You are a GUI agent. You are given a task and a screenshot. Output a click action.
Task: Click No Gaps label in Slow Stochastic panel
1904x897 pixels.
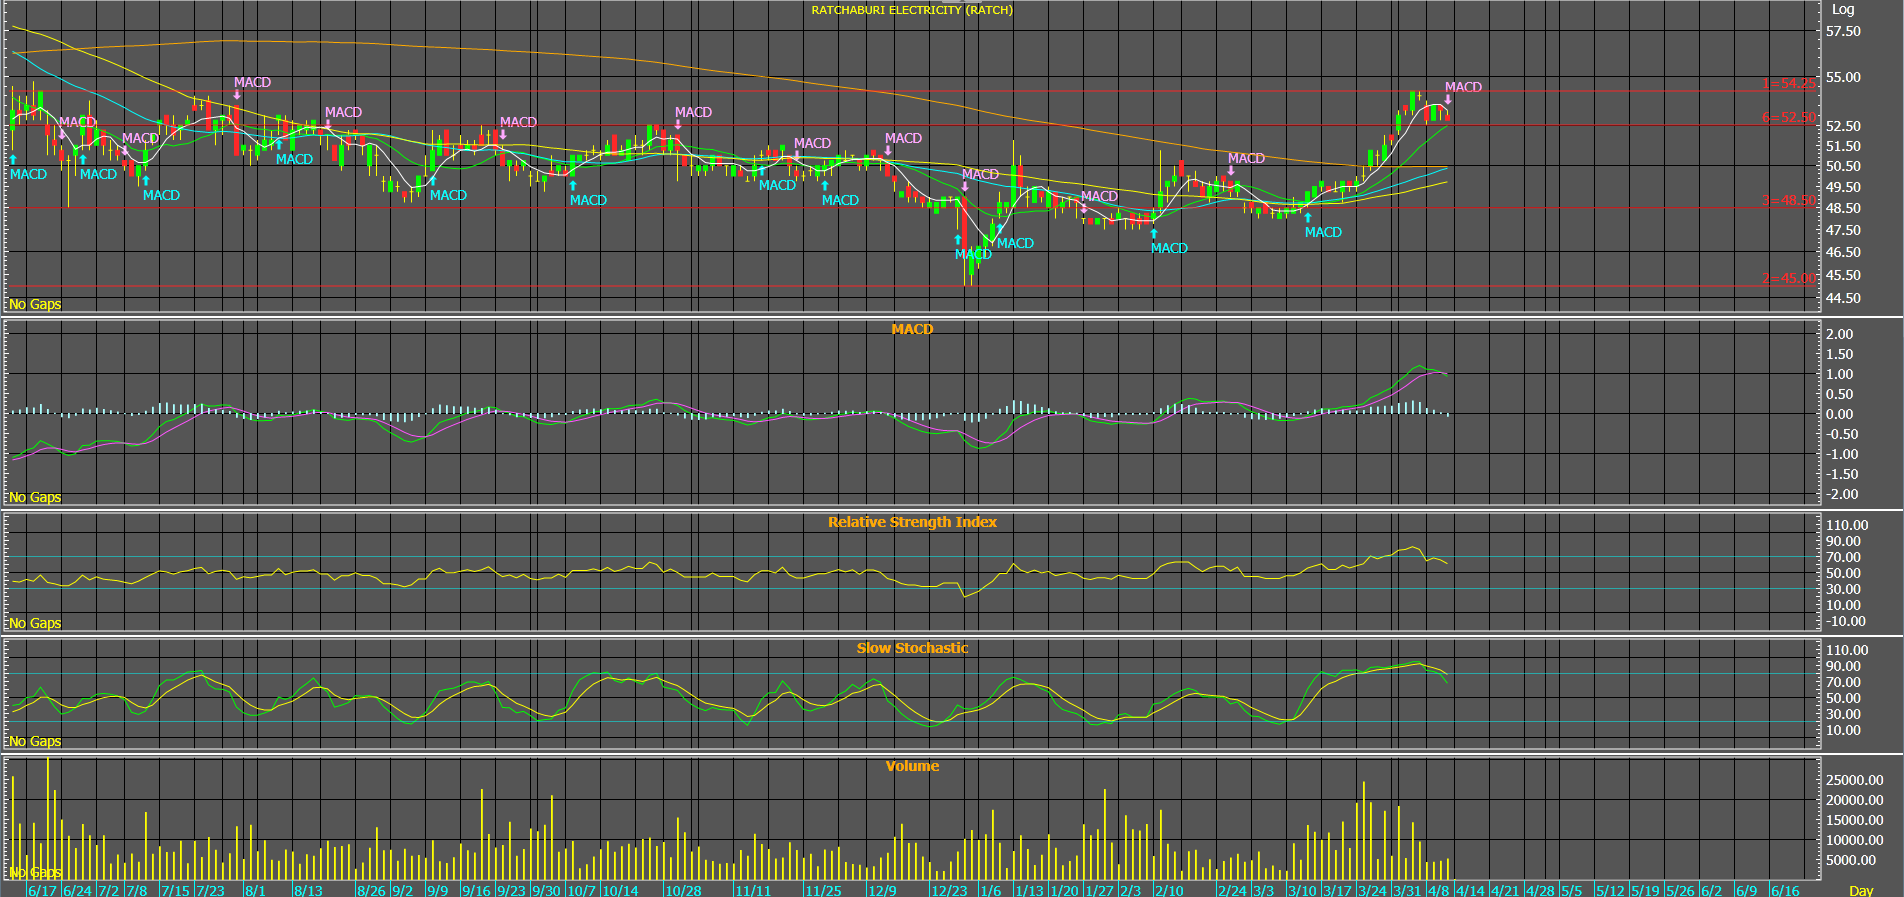point(35,741)
